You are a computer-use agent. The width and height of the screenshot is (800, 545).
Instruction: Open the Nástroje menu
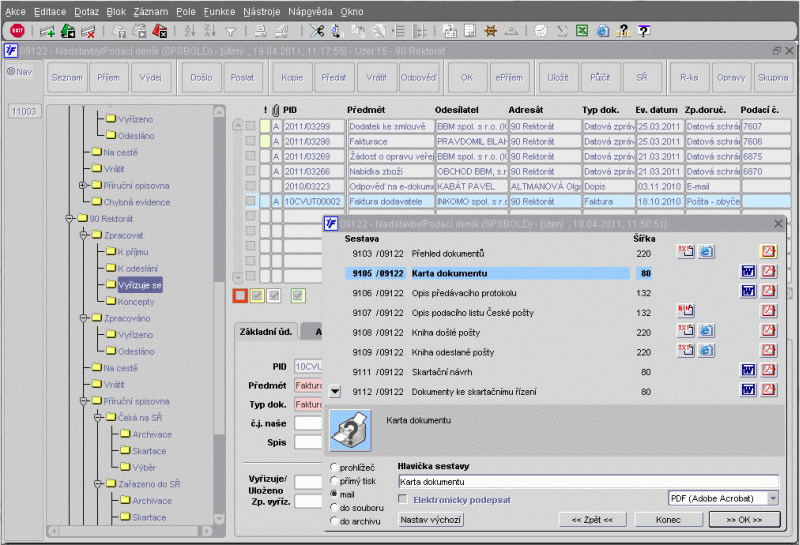pyautogui.click(x=261, y=11)
